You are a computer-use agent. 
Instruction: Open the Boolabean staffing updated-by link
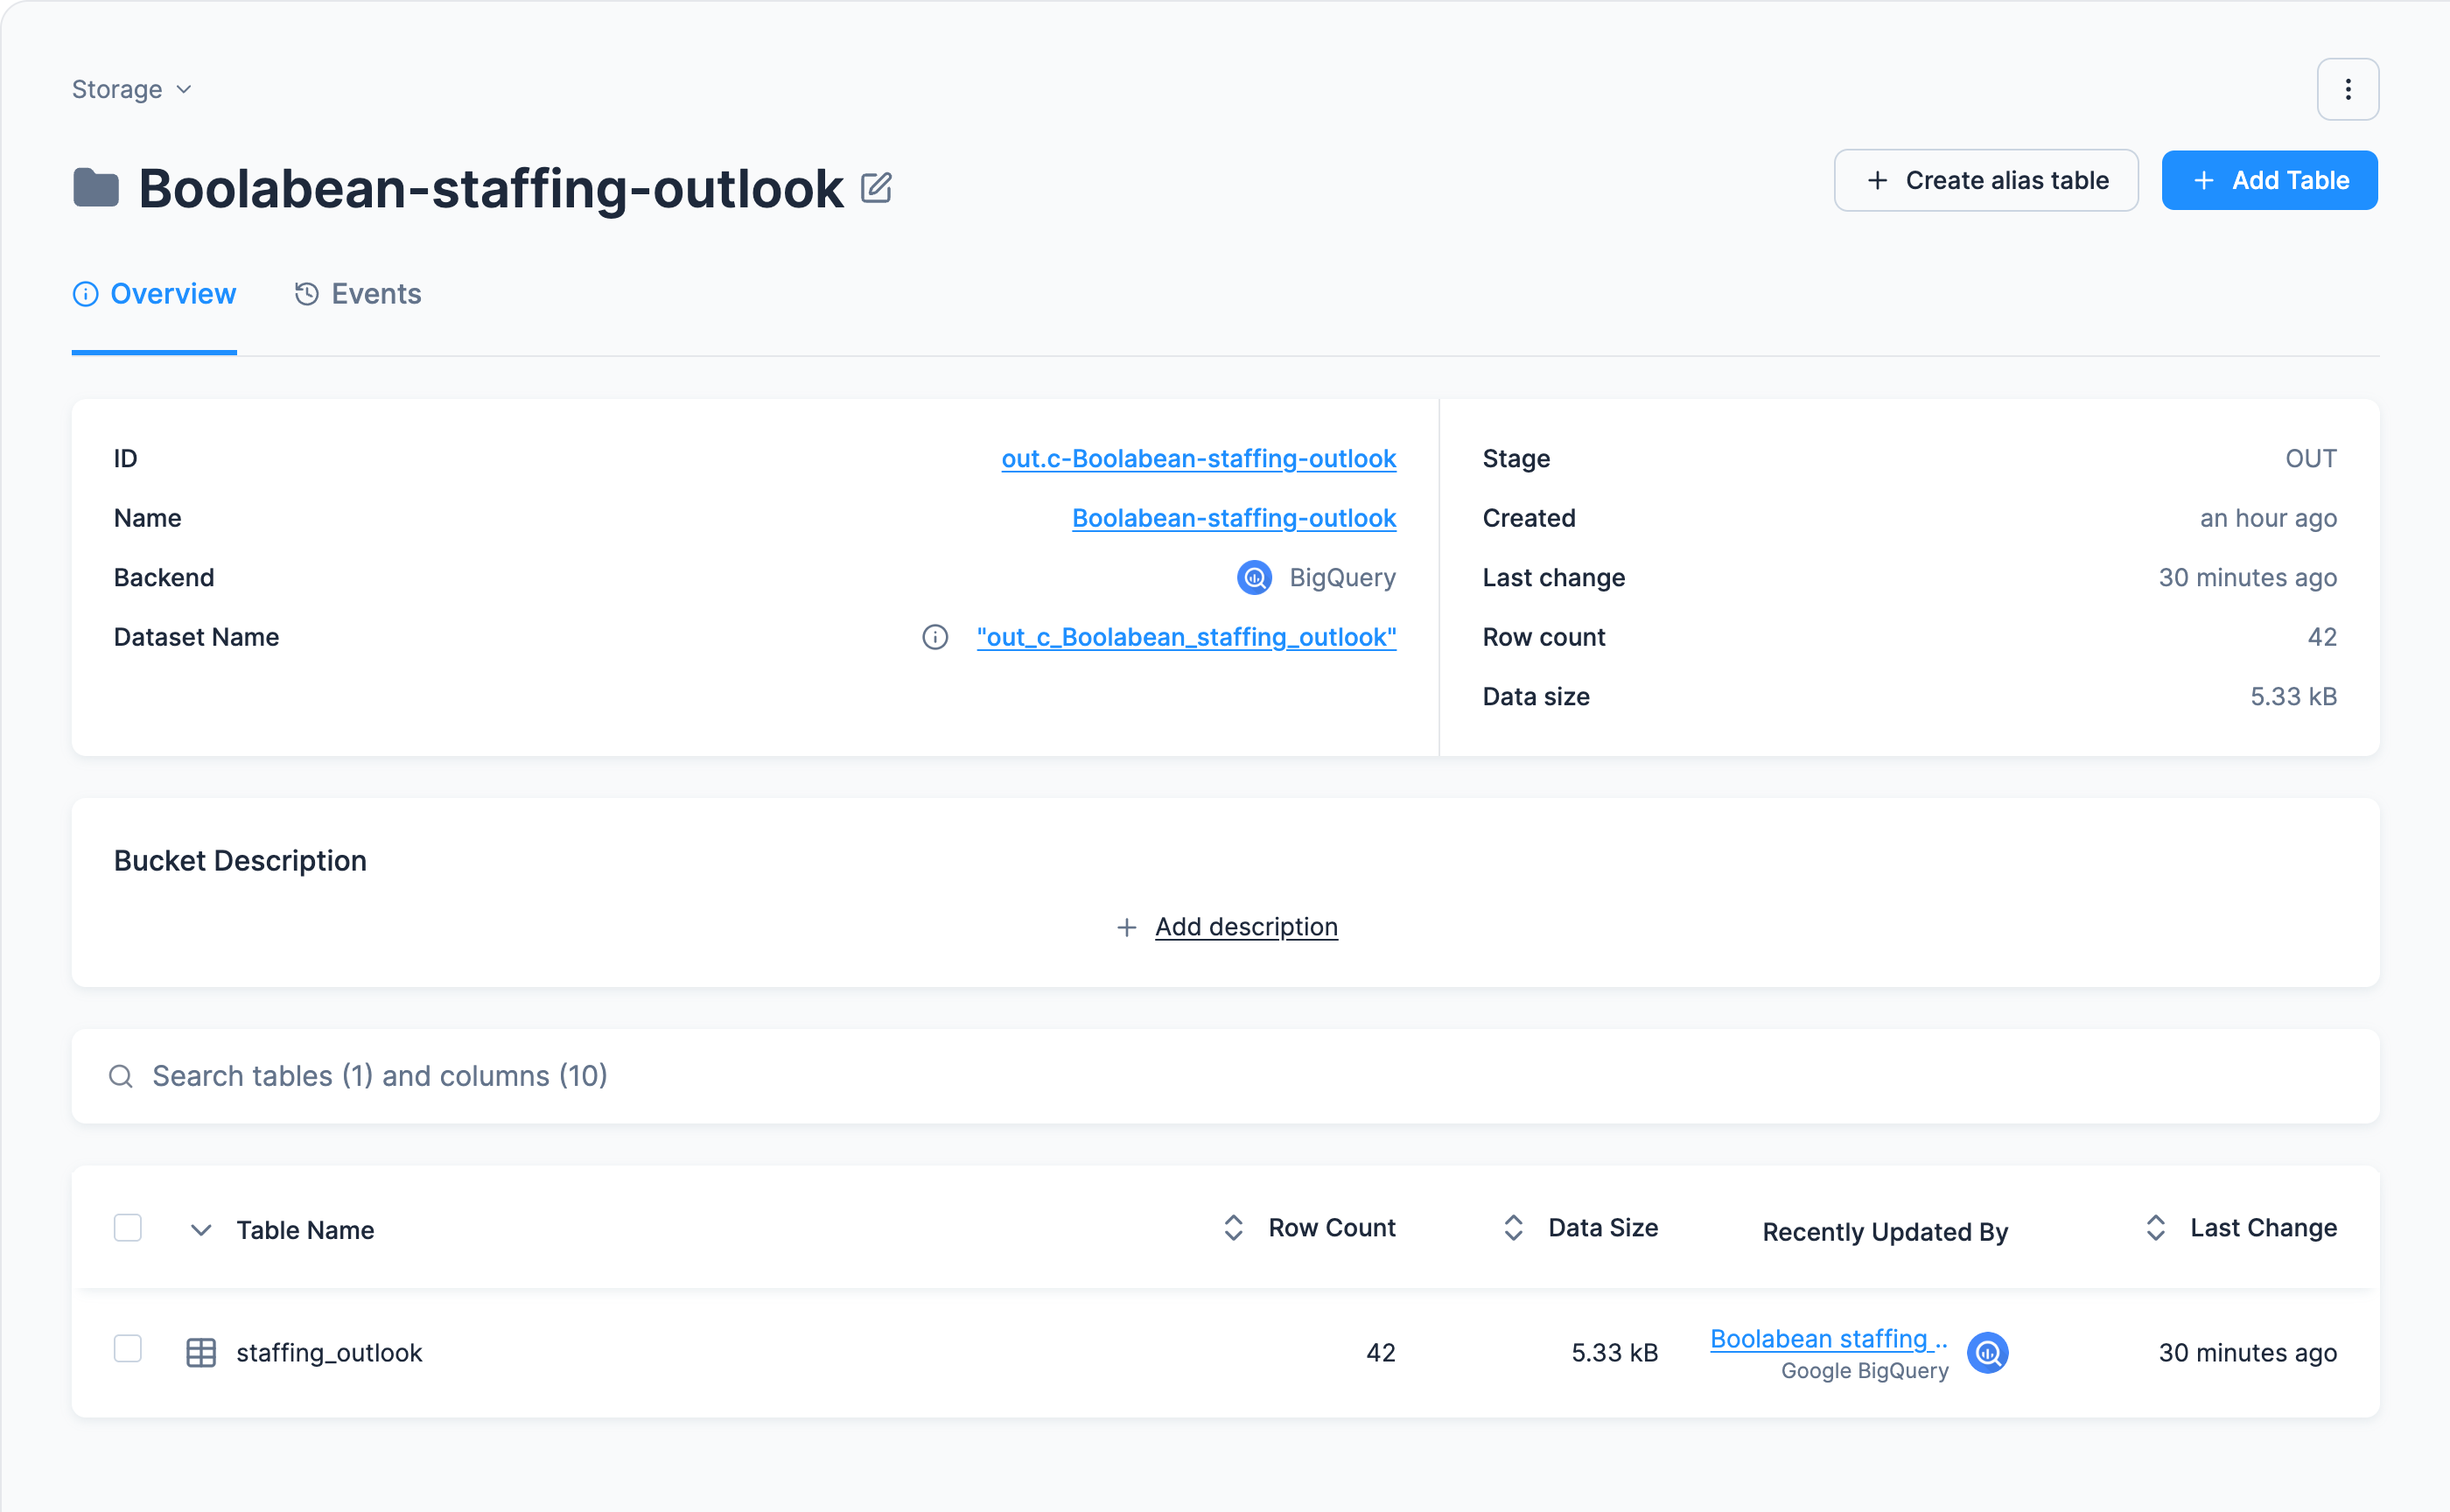(x=1829, y=1338)
